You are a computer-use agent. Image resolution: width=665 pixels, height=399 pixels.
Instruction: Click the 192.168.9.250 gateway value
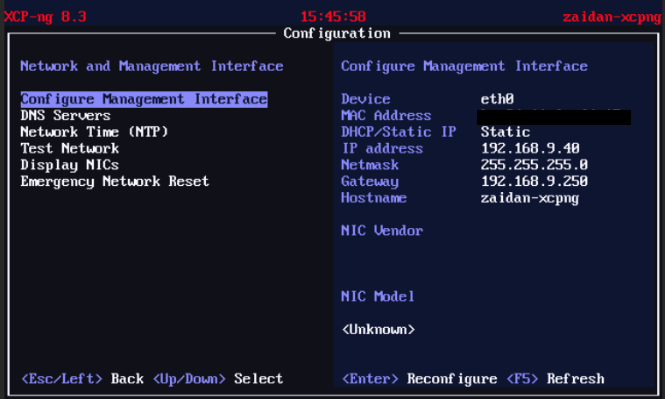coord(534,181)
